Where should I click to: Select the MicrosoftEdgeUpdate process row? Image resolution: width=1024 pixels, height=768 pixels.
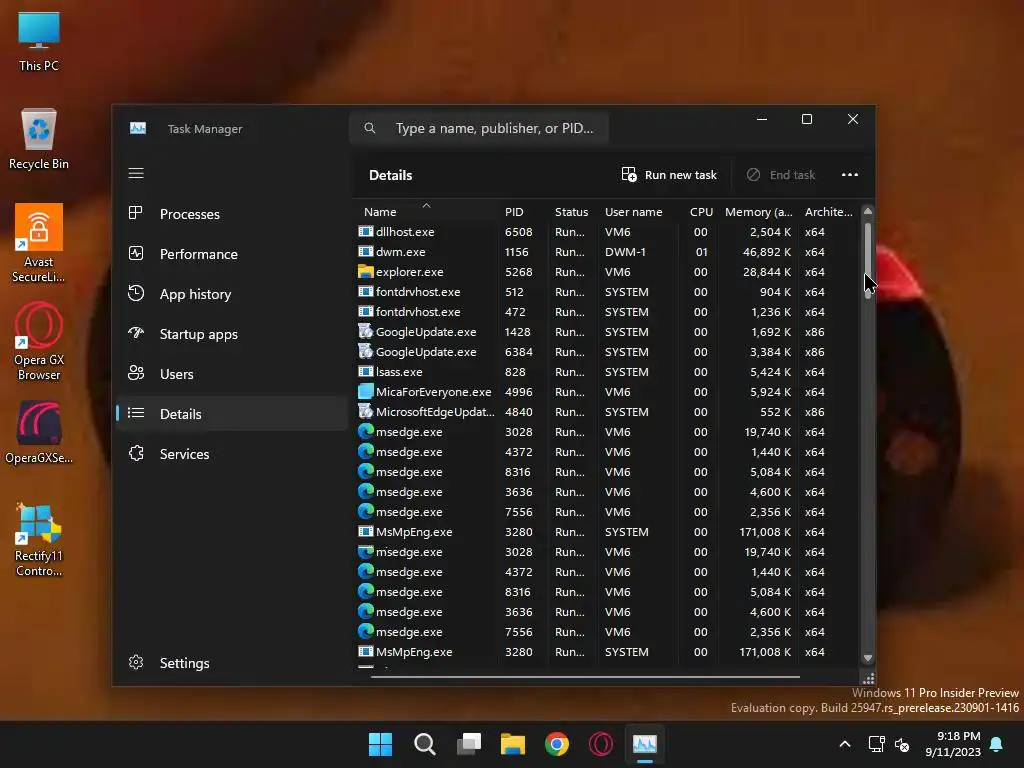pyautogui.click(x=607, y=412)
